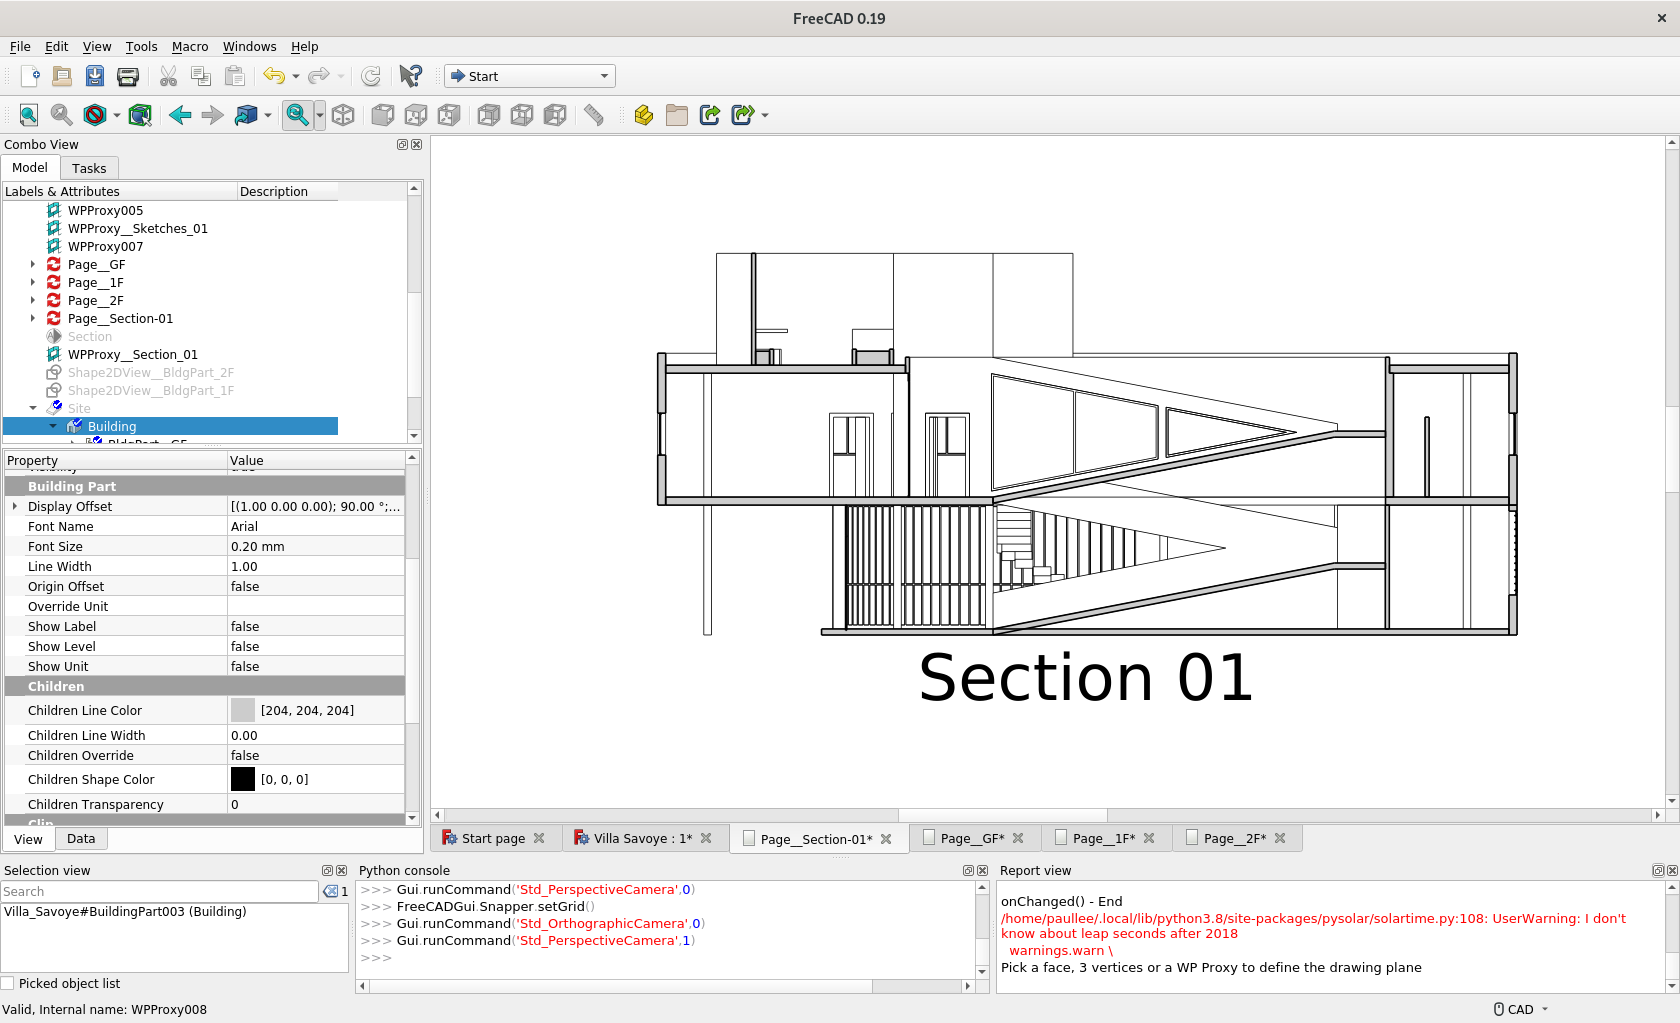Image resolution: width=1680 pixels, height=1023 pixels.
Task: Set the rear view cube
Action: (x=489, y=115)
